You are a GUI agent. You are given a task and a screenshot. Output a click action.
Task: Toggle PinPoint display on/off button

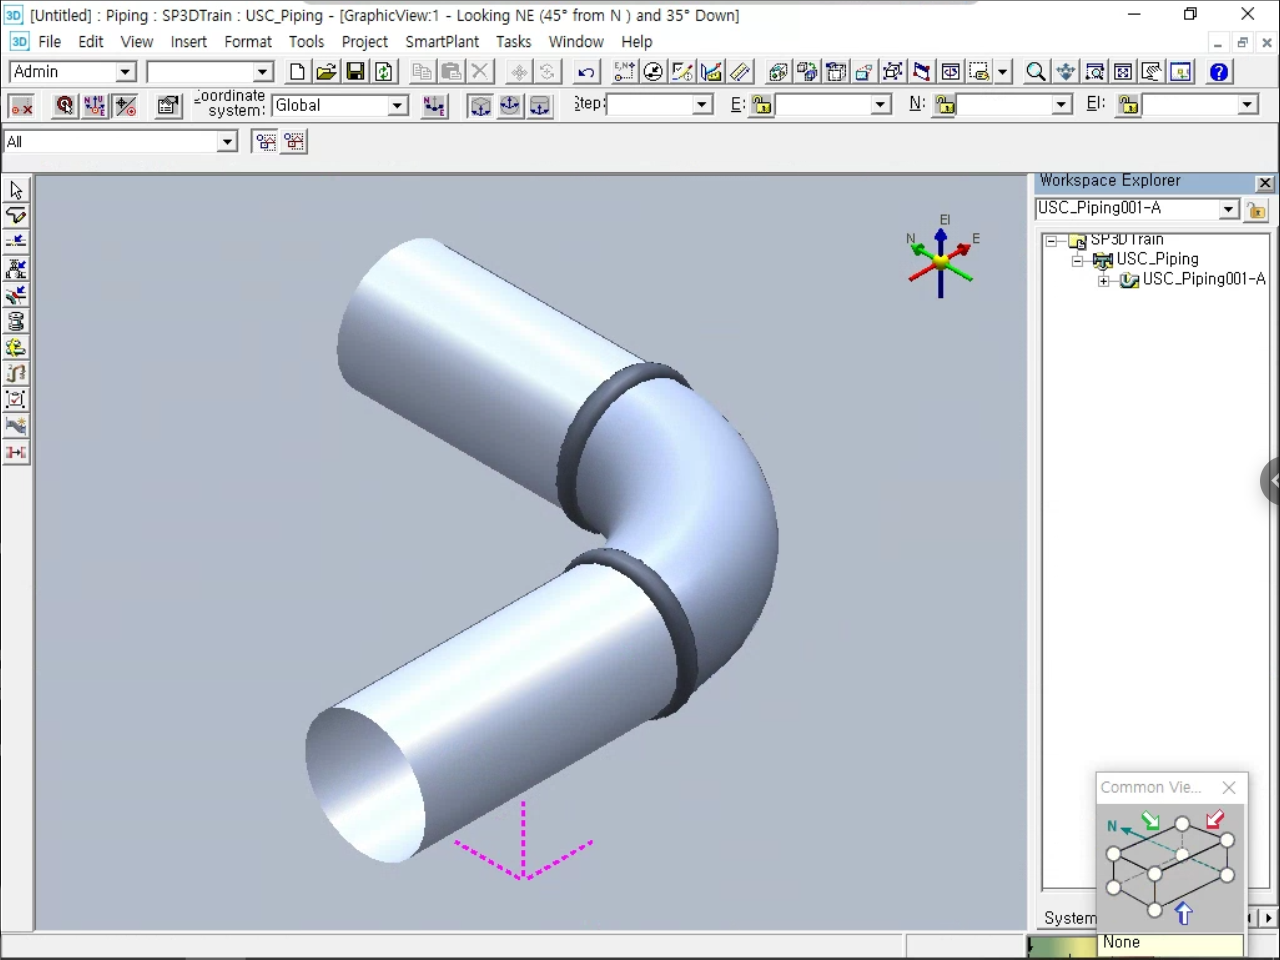(x=21, y=106)
